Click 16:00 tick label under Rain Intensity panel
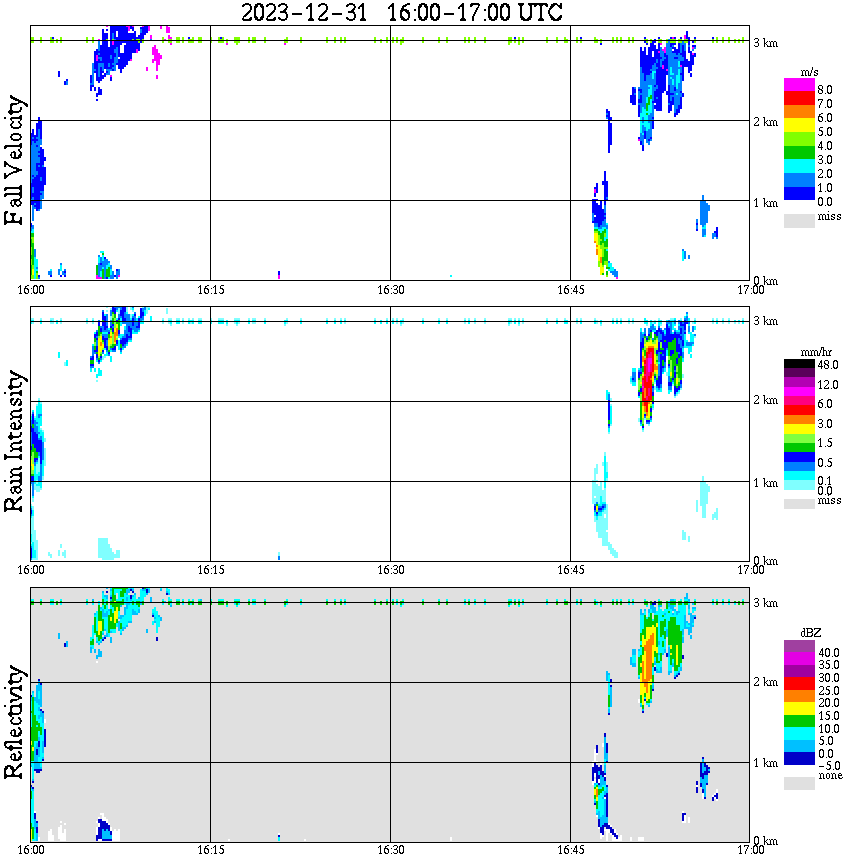This screenshot has width=850, height=868. click(31, 570)
